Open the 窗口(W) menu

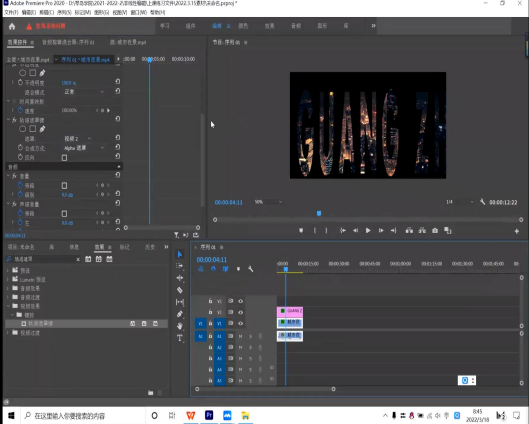139,12
